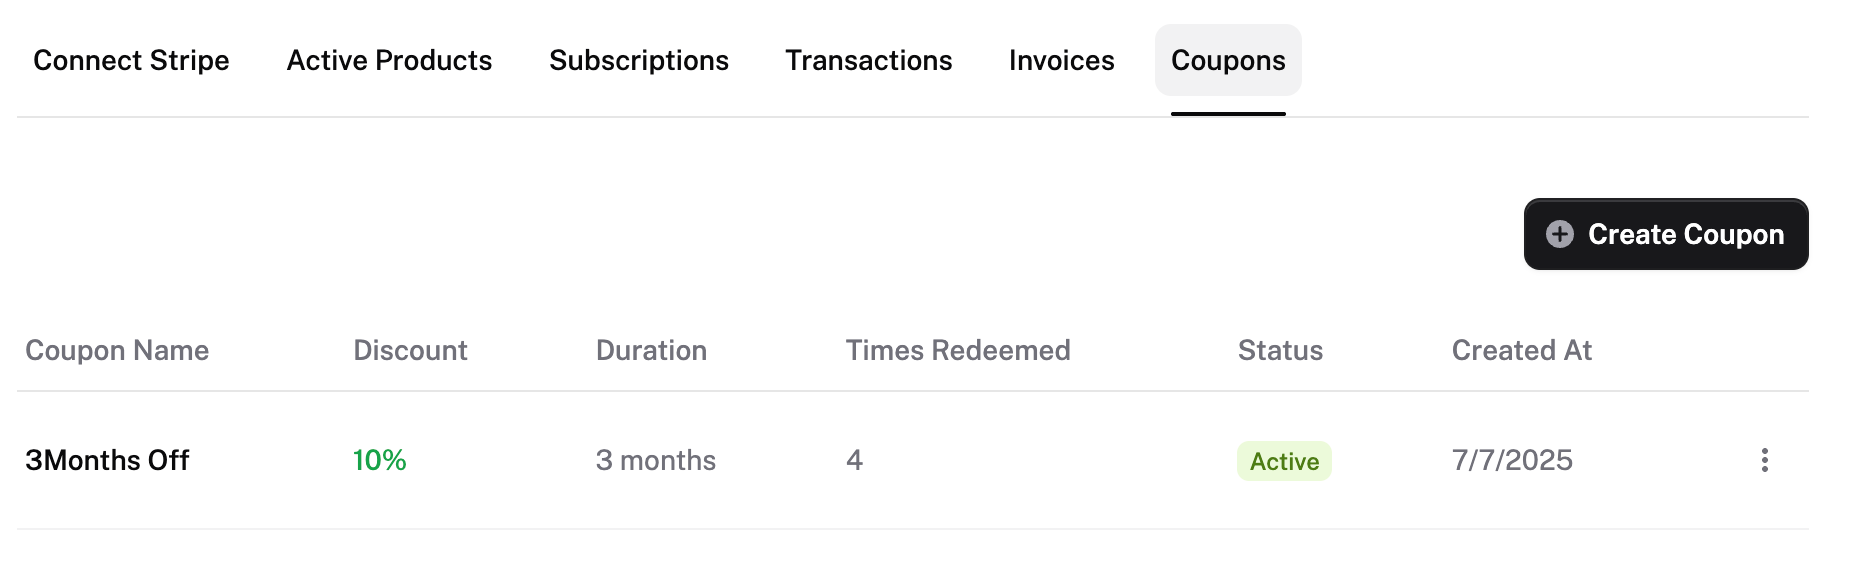Select the Coupons tab
The height and width of the screenshot is (570, 1850).
click(x=1228, y=61)
